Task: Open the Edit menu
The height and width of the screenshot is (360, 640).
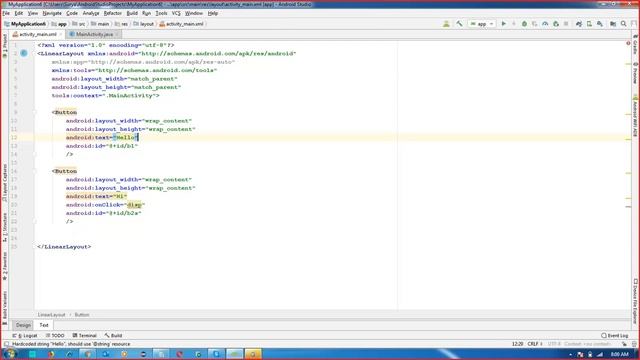Action: [x=19, y=13]
